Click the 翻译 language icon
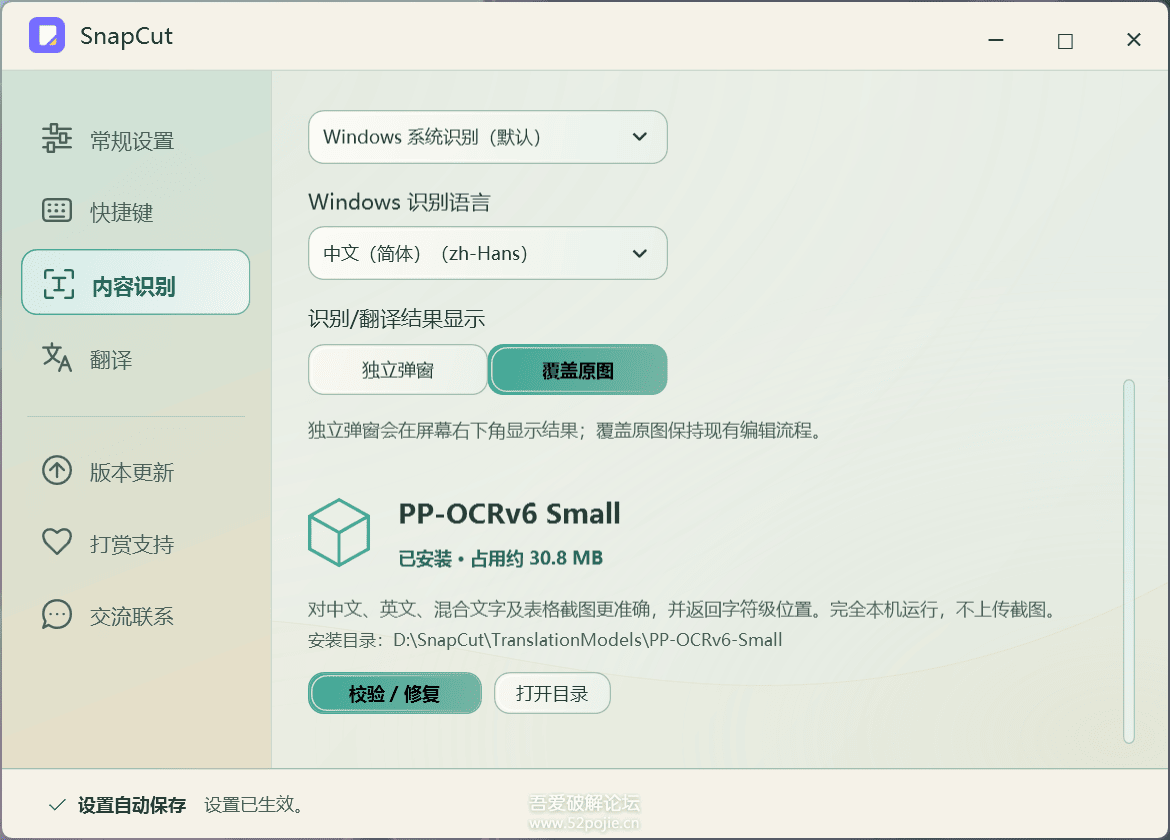Image resolution: width=1170 pixels, height=840 pixels. click(57, 357)
